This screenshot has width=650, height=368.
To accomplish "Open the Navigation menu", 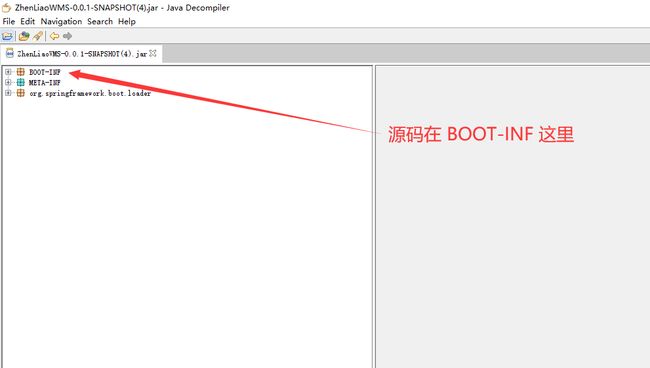I will [x=61, y=22].
